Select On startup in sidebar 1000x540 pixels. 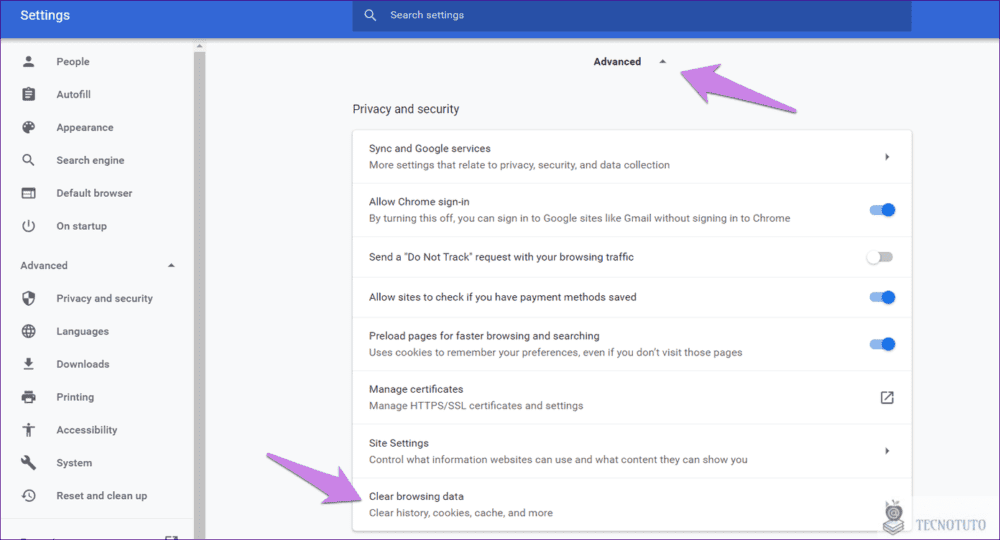click(82, 226)
